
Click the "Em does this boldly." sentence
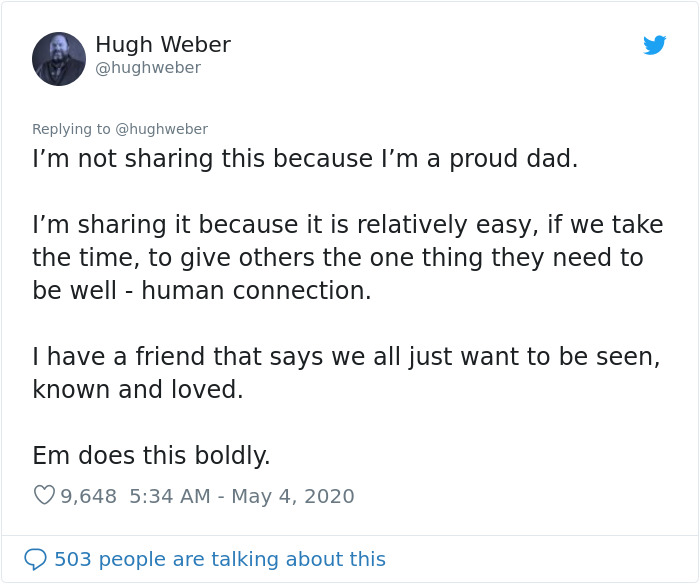(x=151, y=456)
